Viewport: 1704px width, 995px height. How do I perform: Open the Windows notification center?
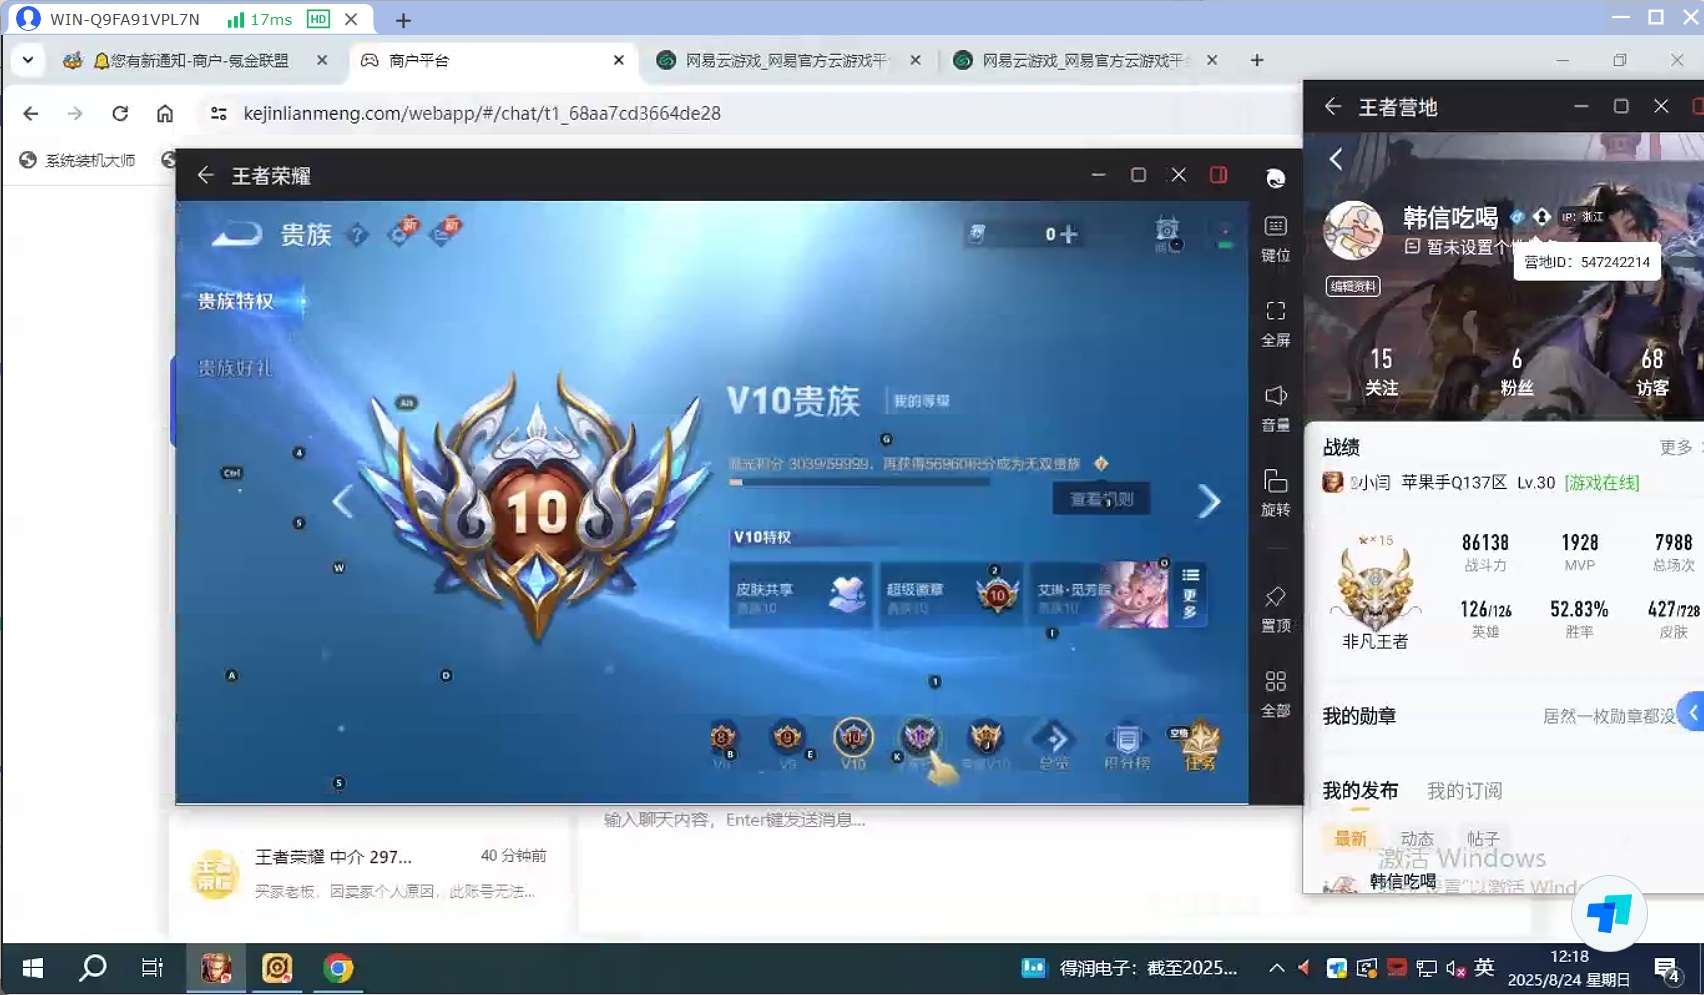tap(1666, 969)
